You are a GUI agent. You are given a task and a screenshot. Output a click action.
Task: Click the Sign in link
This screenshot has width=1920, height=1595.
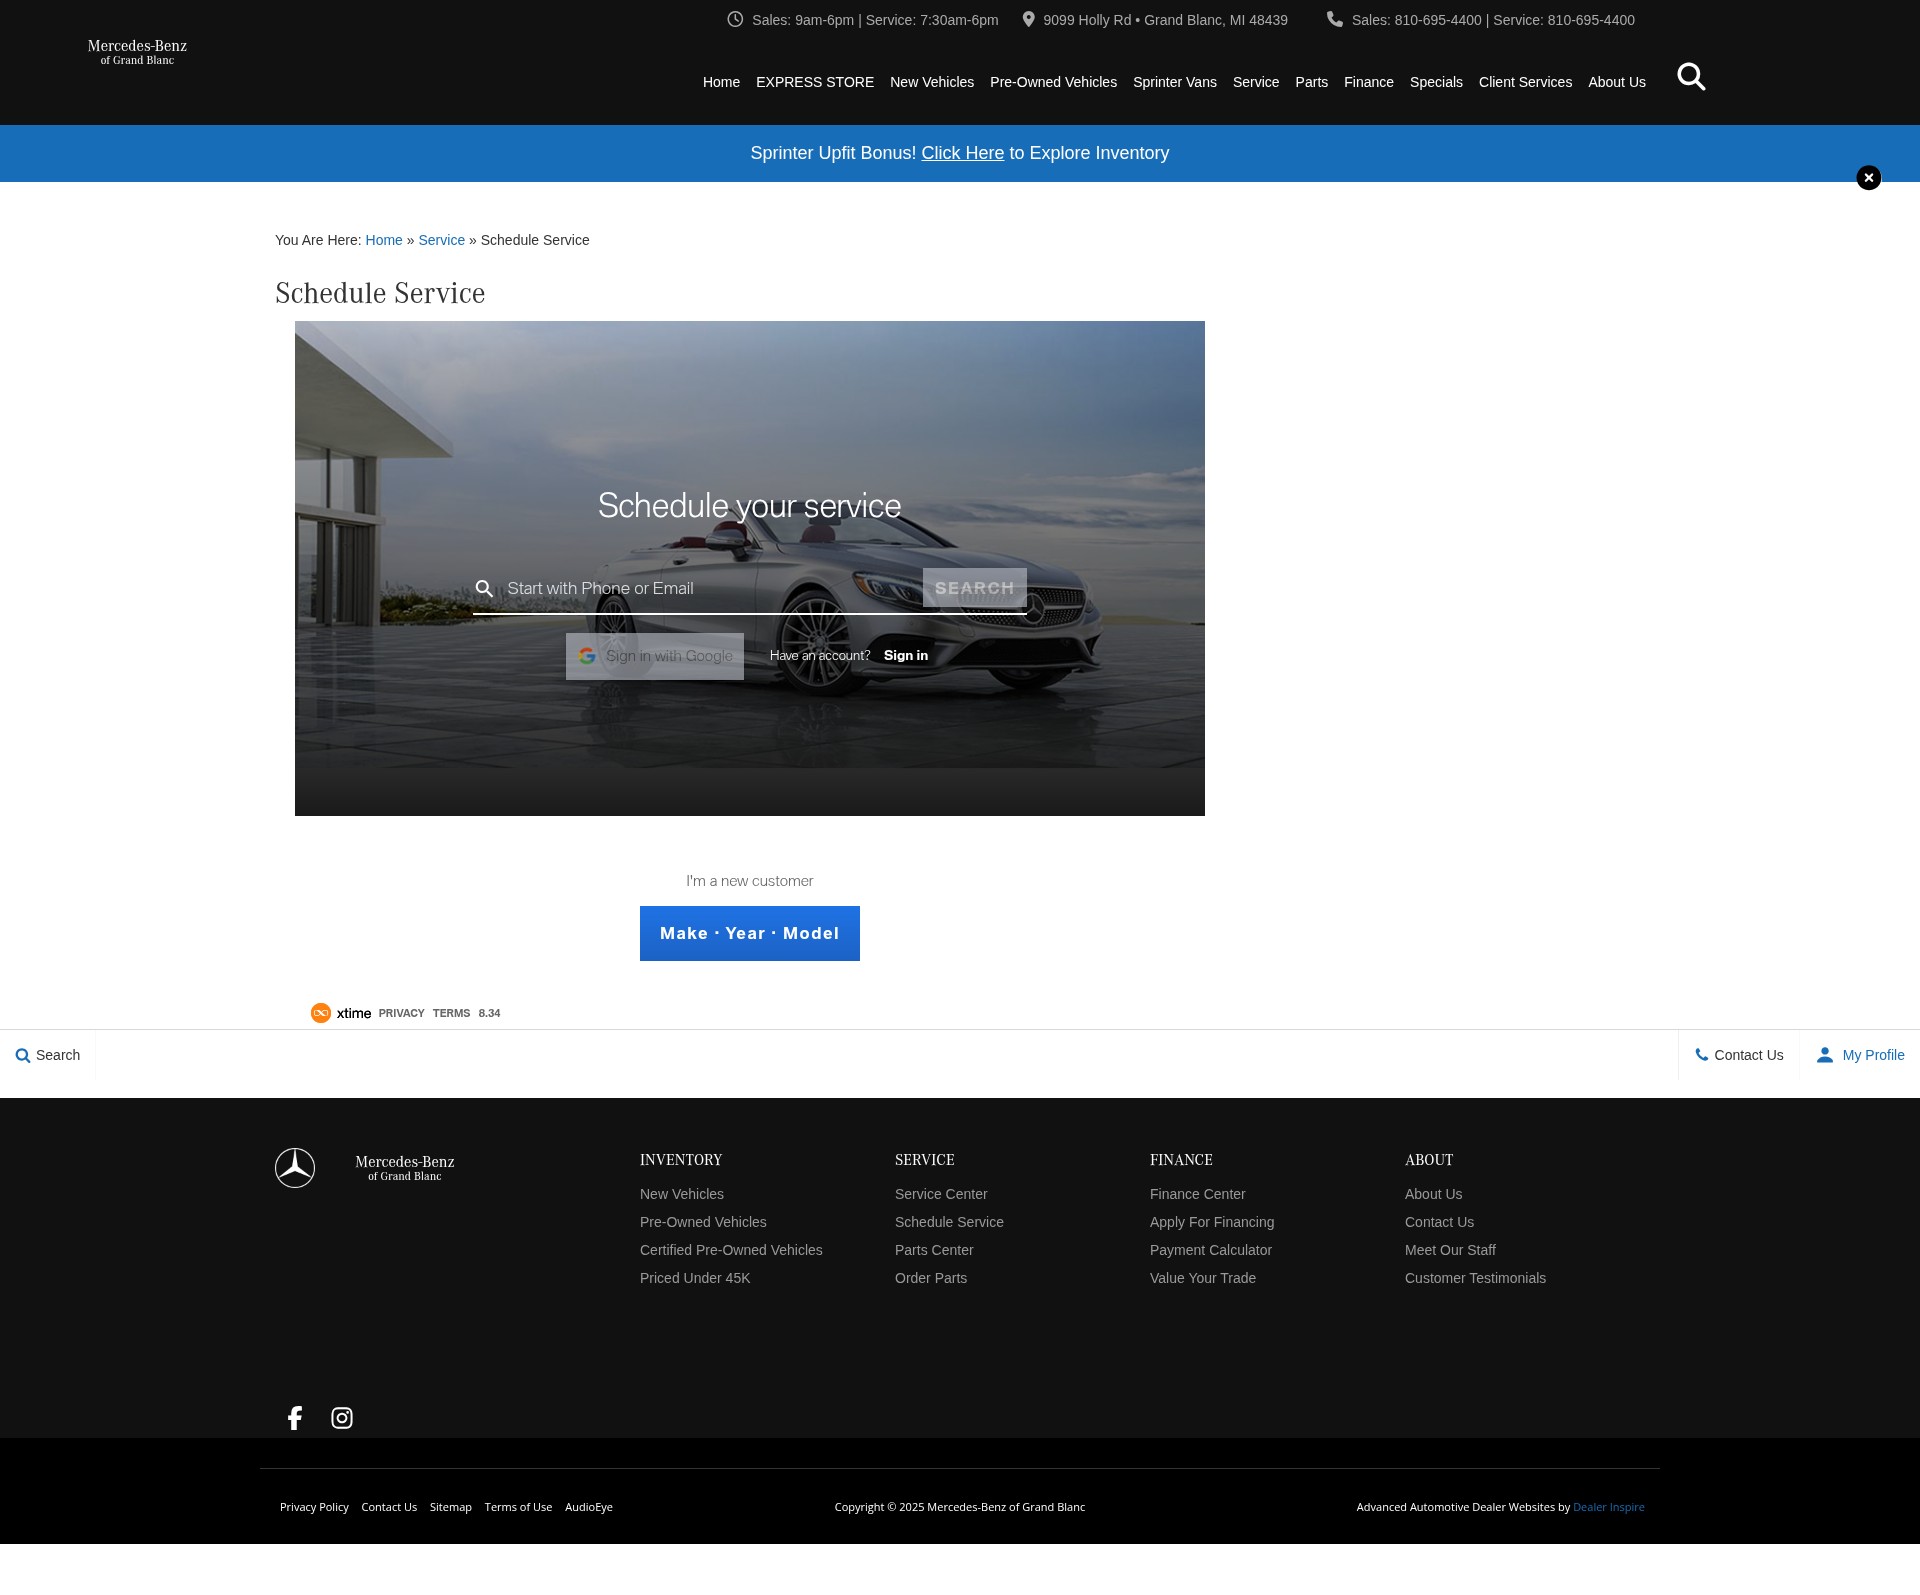pos(906,655)
